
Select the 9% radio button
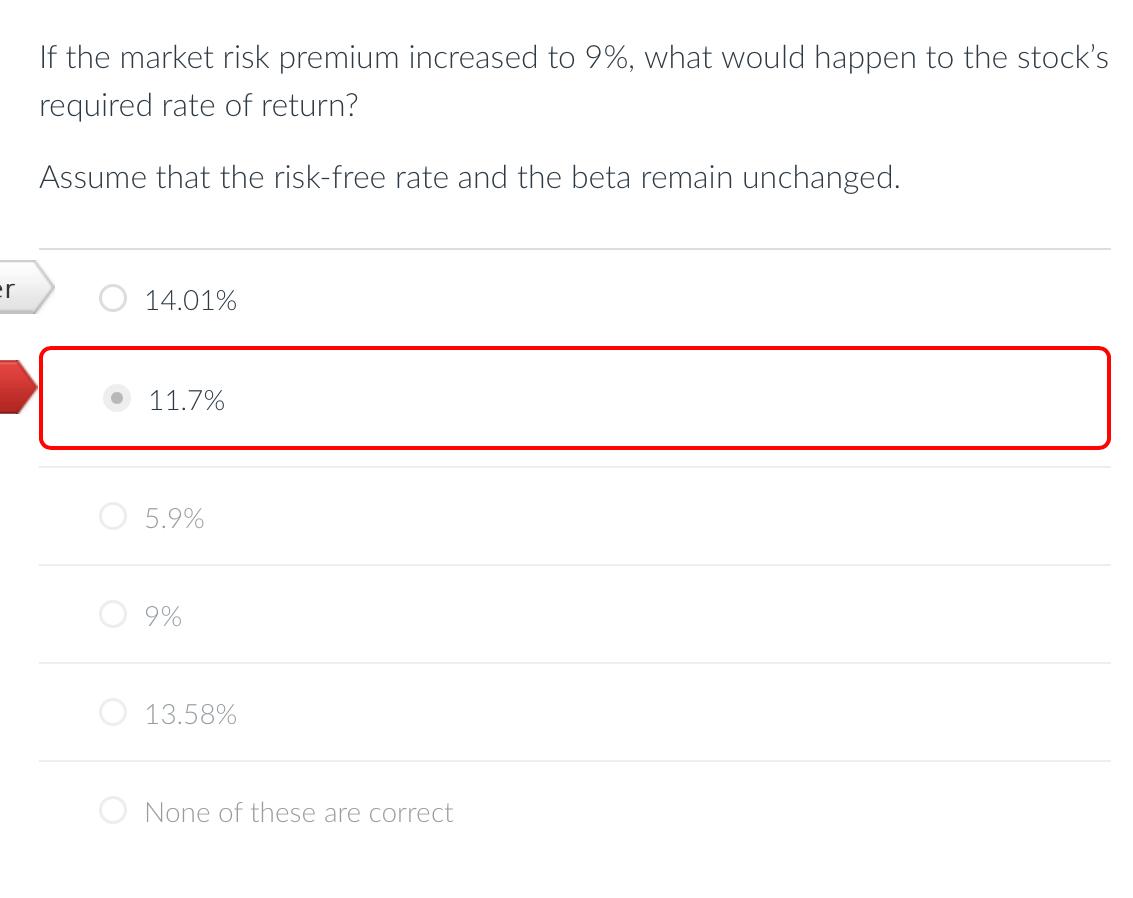point(113,613)
